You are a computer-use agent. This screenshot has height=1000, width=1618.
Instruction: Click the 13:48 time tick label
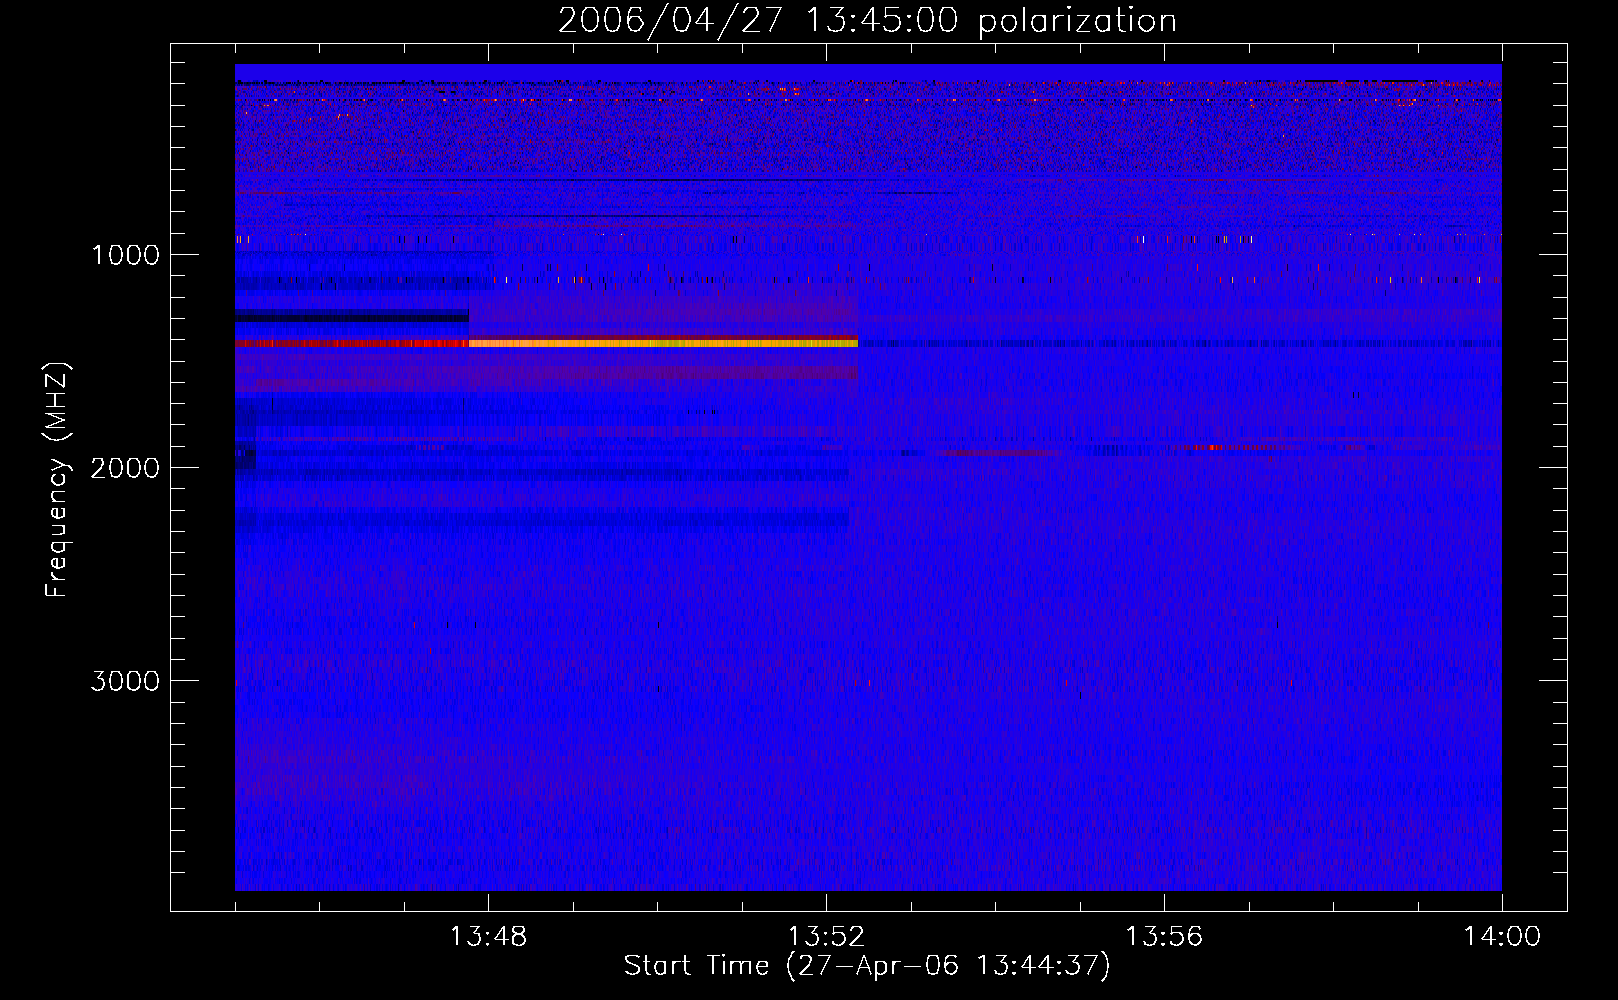pyautogui.click(x=488, y=937)
